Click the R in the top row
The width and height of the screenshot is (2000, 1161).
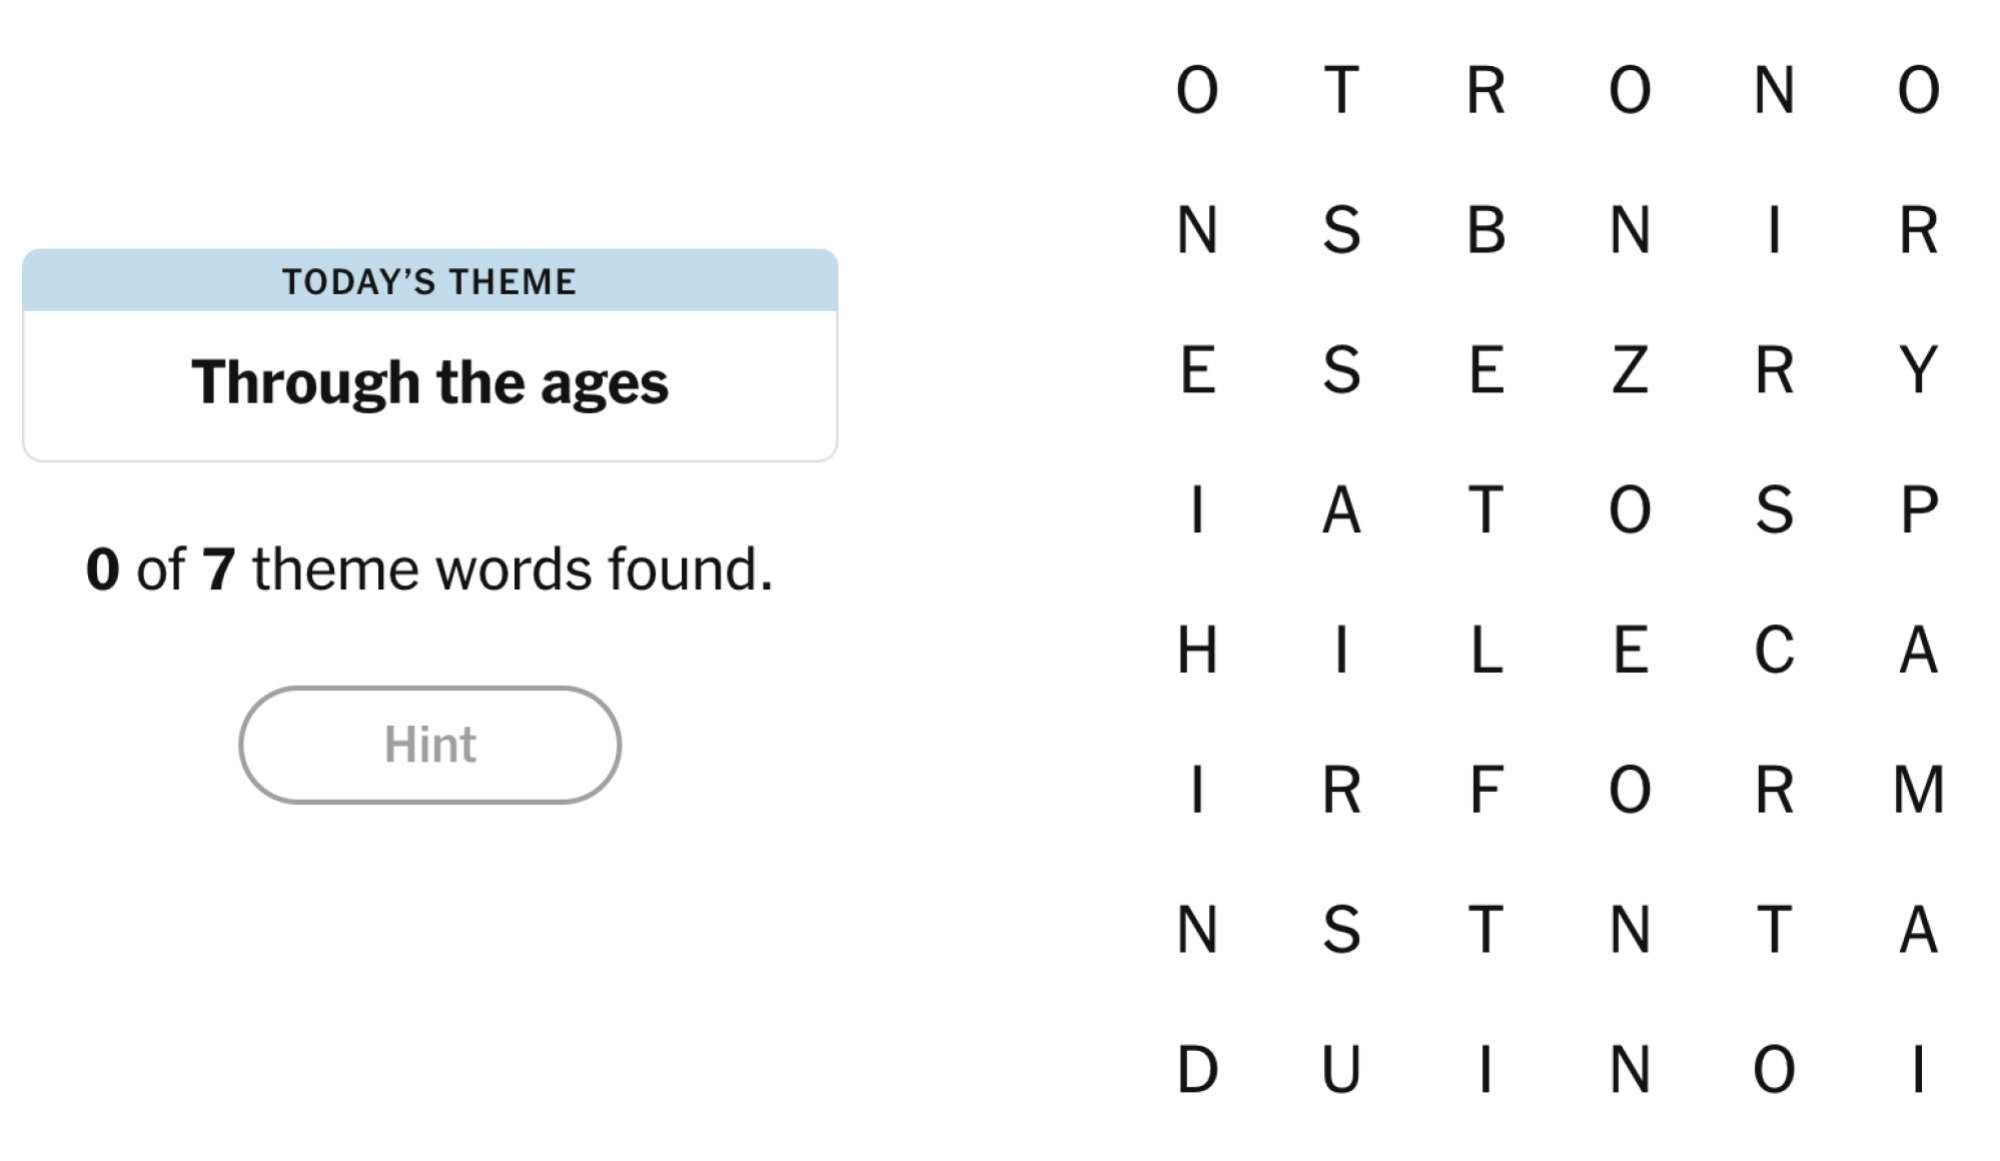click(x=1489, y=90)
